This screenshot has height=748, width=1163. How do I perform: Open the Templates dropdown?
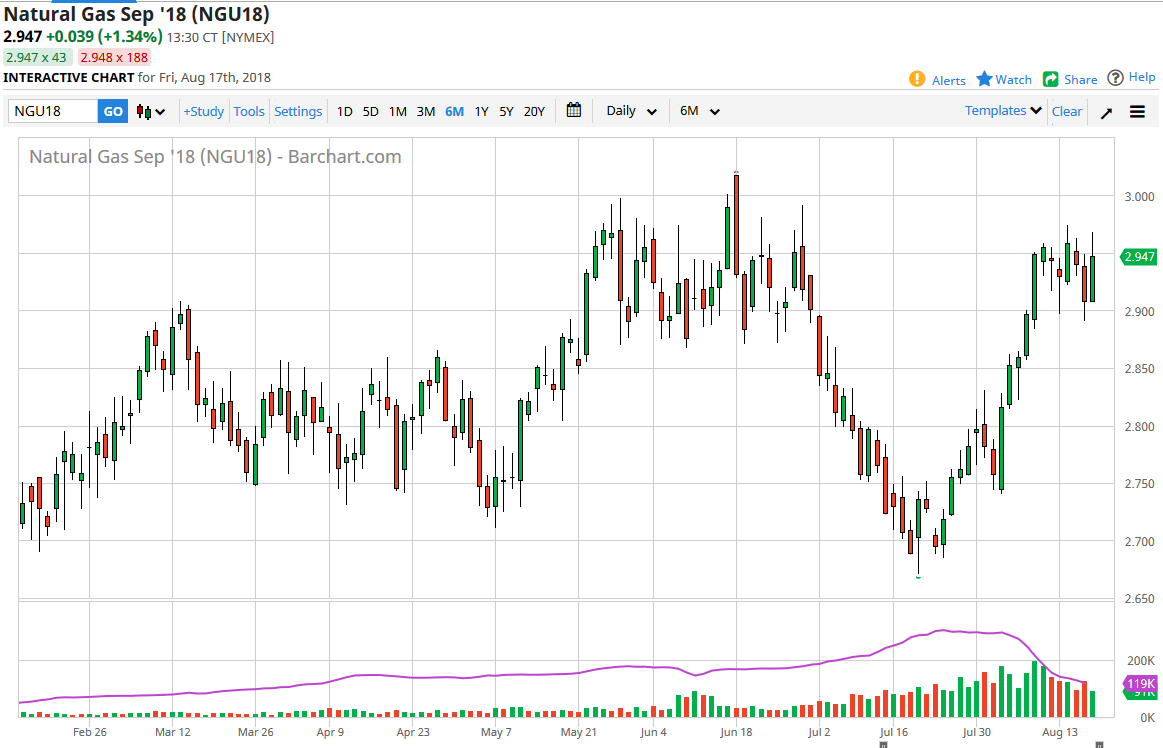pos(1004,110)
